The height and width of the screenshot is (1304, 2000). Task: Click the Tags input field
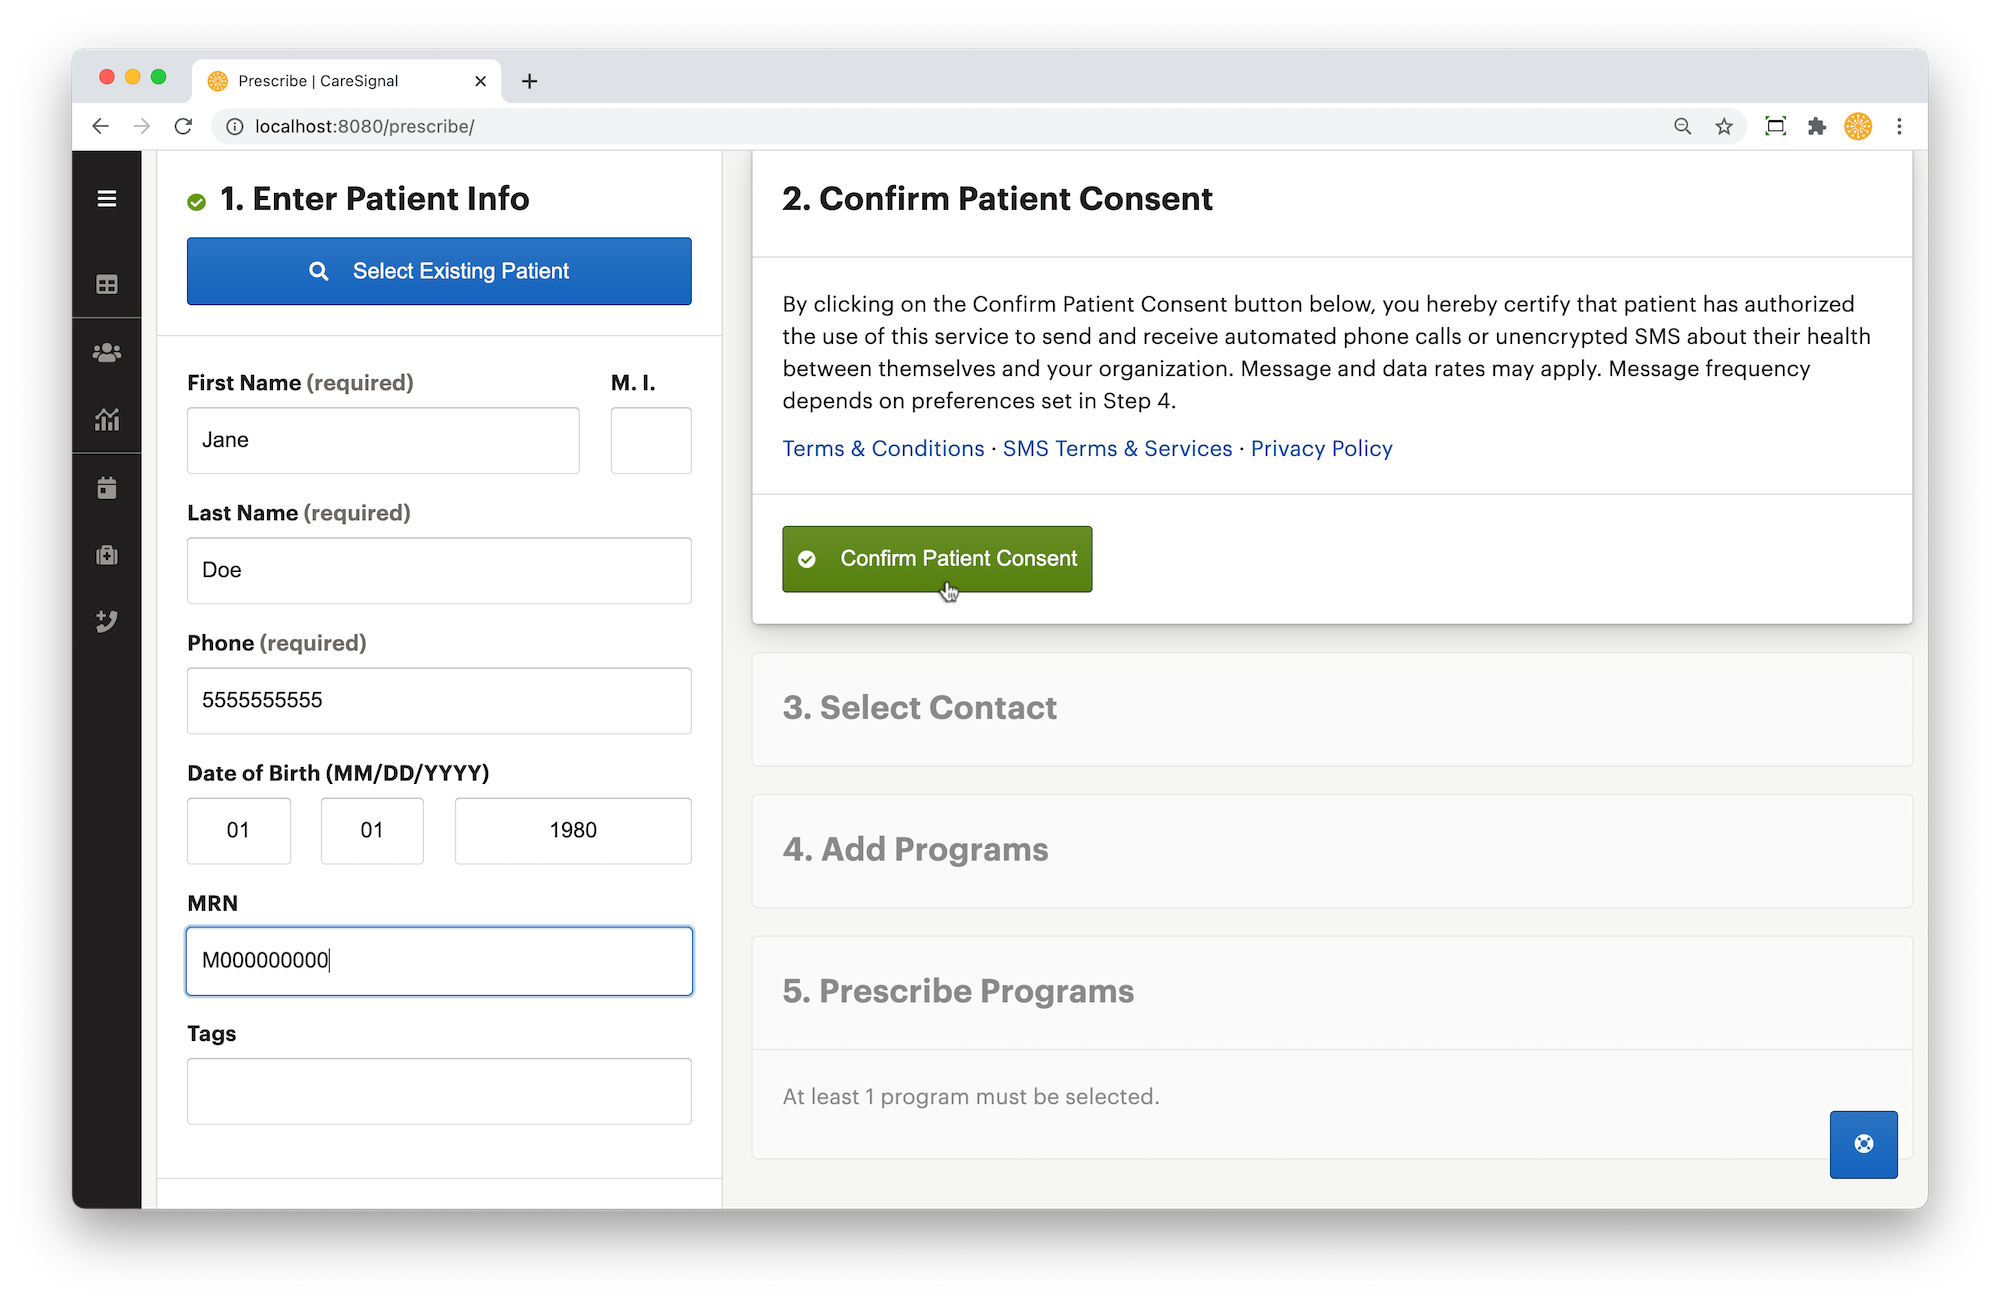(x=439, y=1091)
